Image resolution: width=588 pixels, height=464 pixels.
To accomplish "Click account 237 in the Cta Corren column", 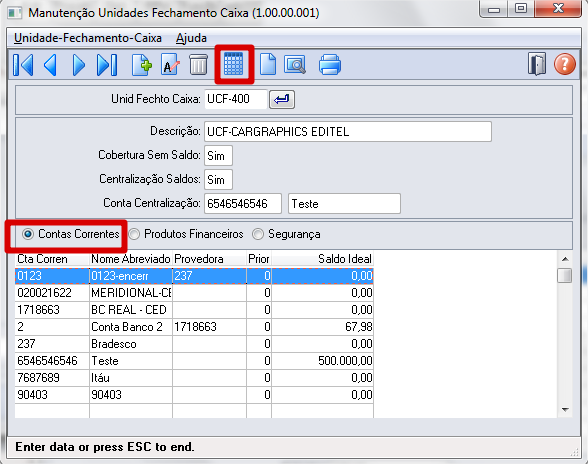I will coord(52,344).
